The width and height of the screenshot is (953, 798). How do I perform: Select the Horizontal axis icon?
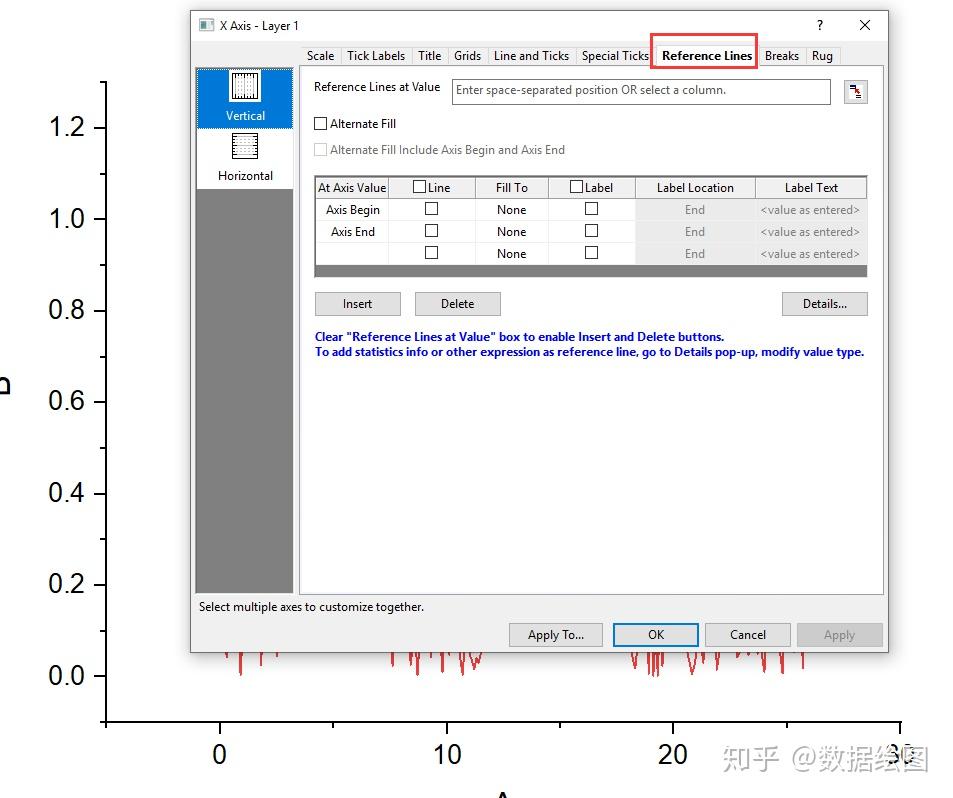[245, 157]
